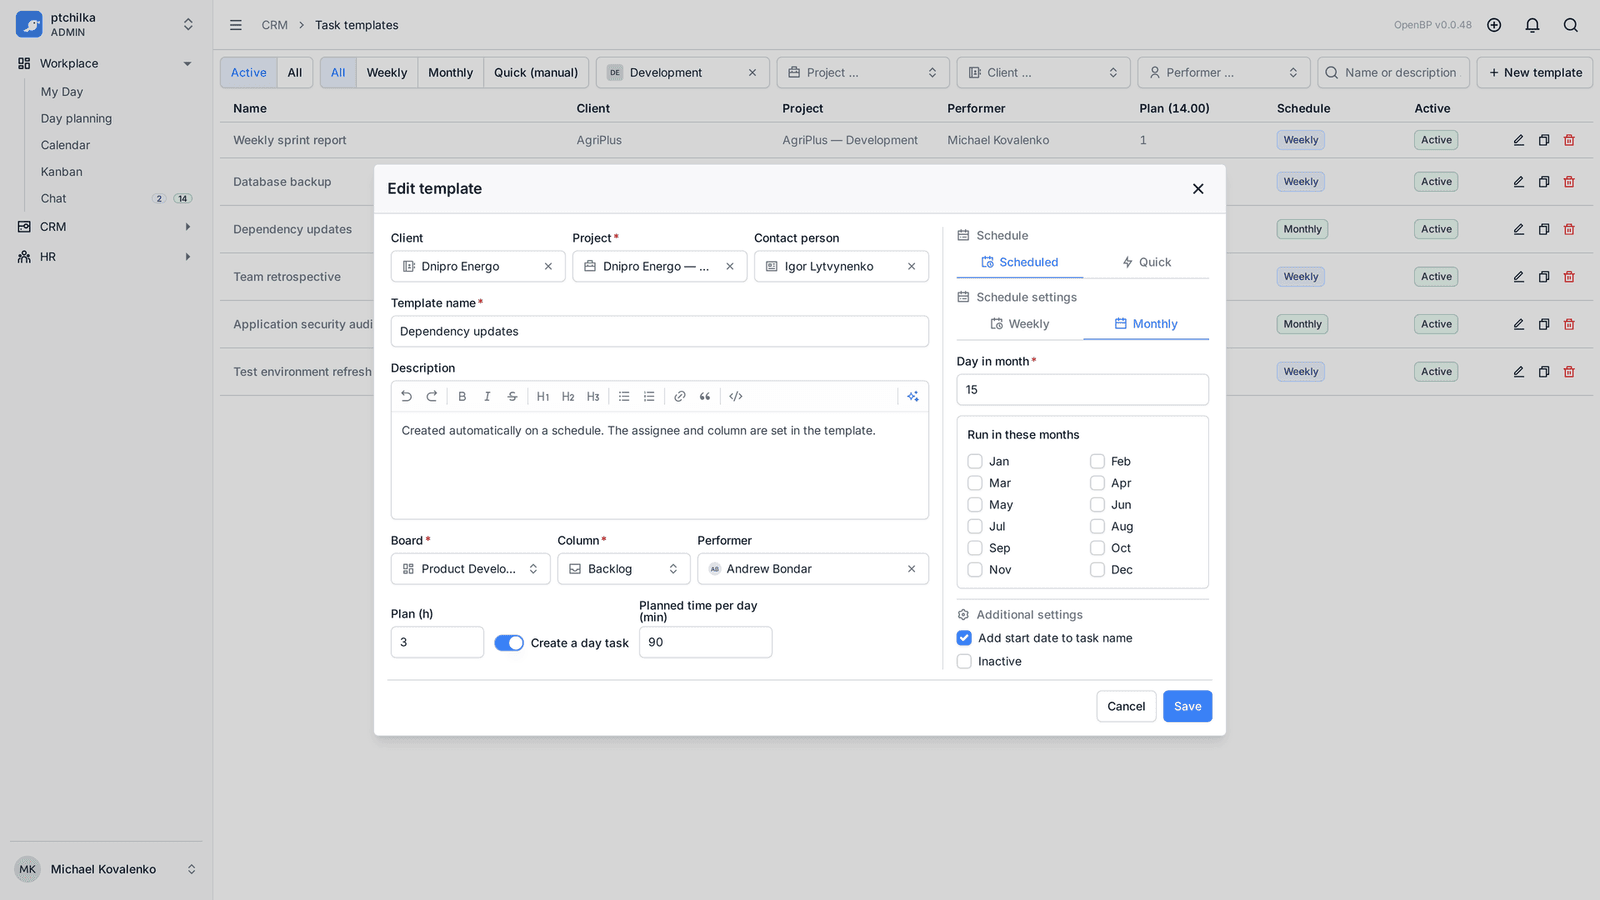
Task: Toggle Create a day task switch
Action: [x=509, y=643]
